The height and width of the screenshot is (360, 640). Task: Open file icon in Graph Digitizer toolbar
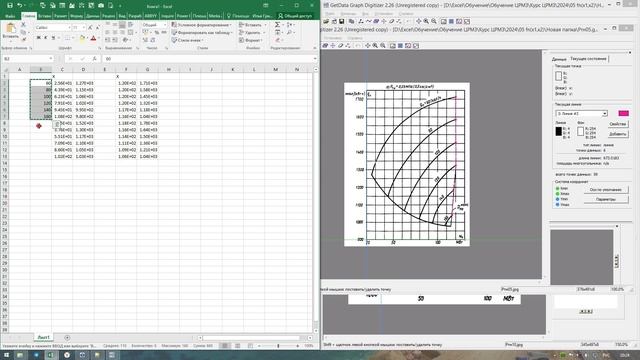(326, 21)
